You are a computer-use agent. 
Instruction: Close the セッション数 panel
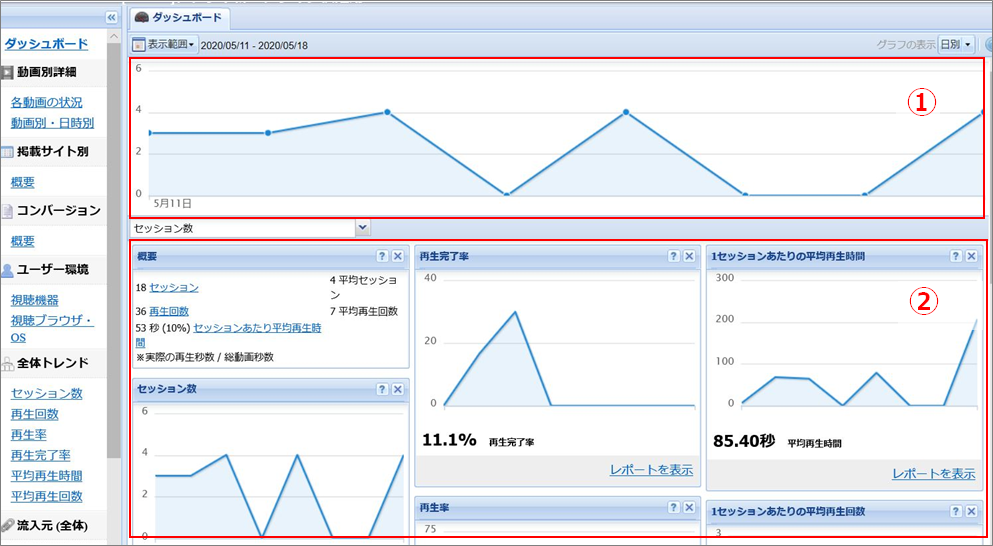tap(397, 389)
